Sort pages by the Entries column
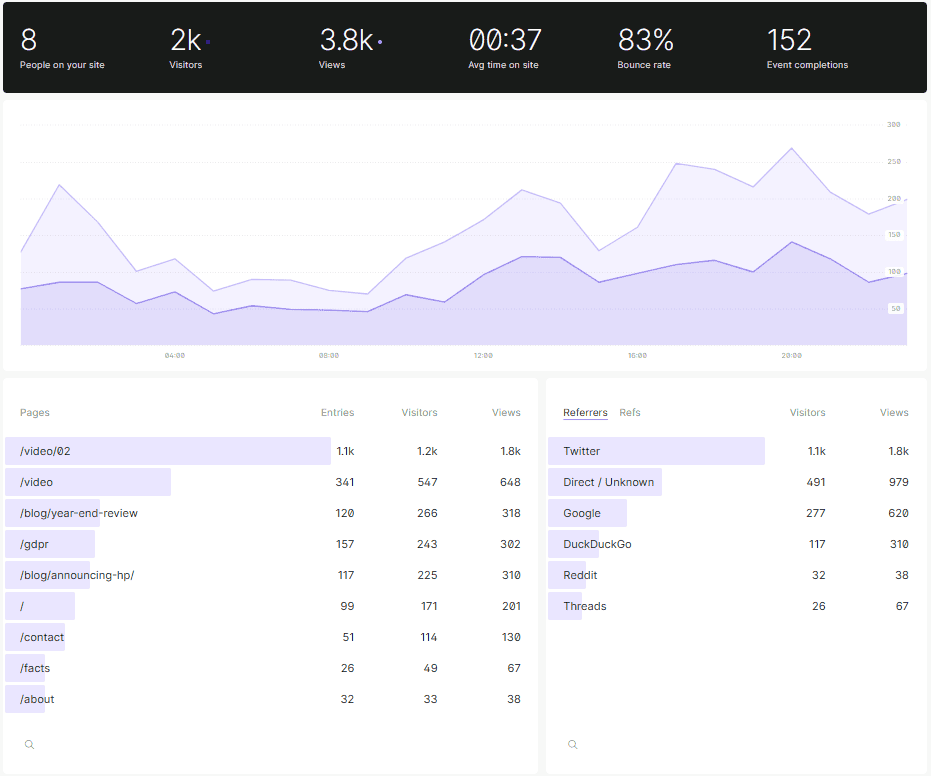This screenshot has width=931, height=776. [337, 412]
